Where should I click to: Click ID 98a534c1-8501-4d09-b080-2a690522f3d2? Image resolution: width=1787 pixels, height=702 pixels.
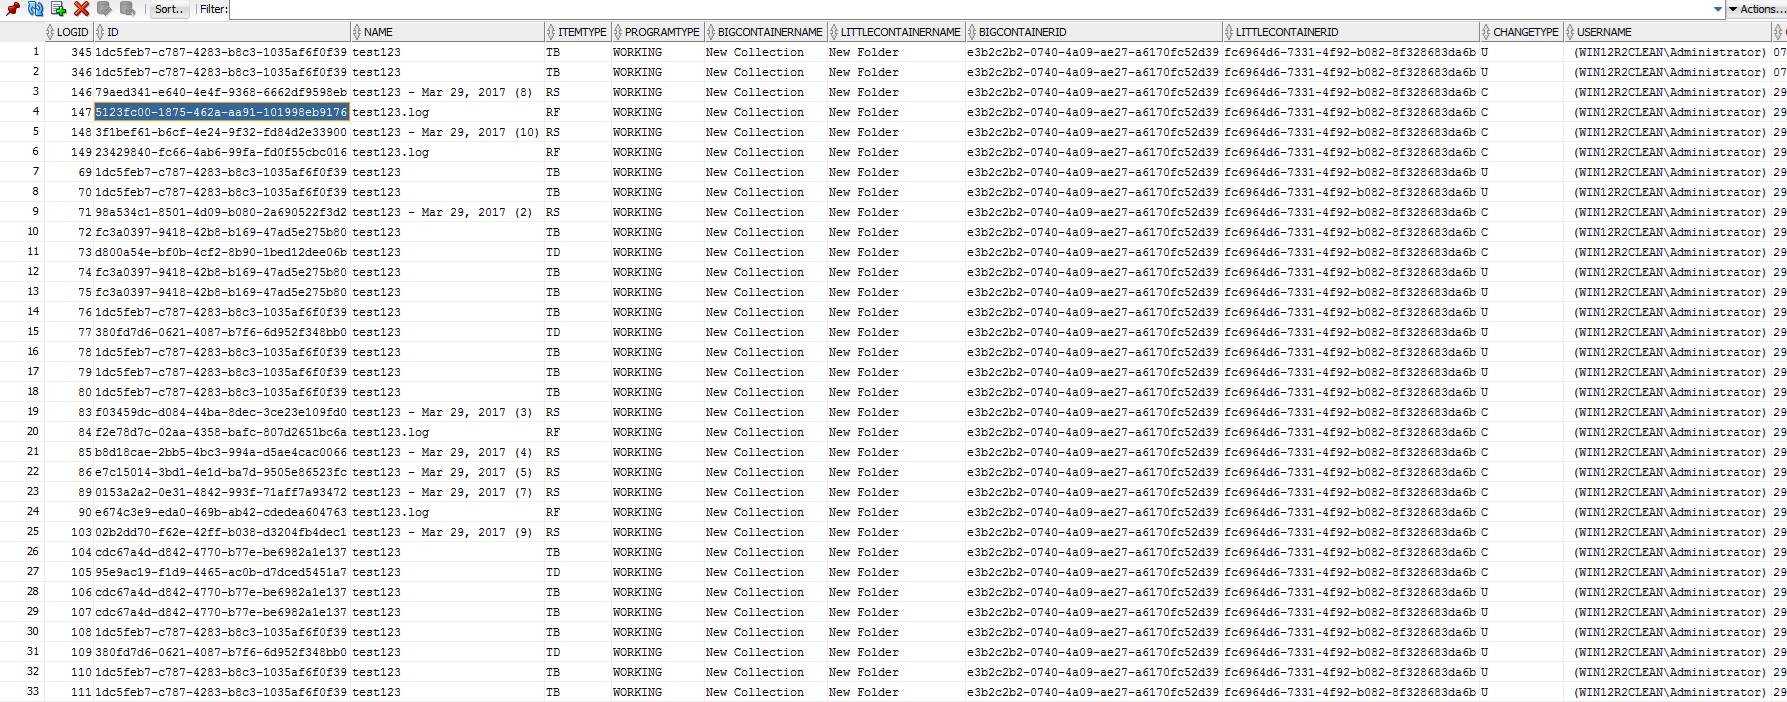pos(221,212)
